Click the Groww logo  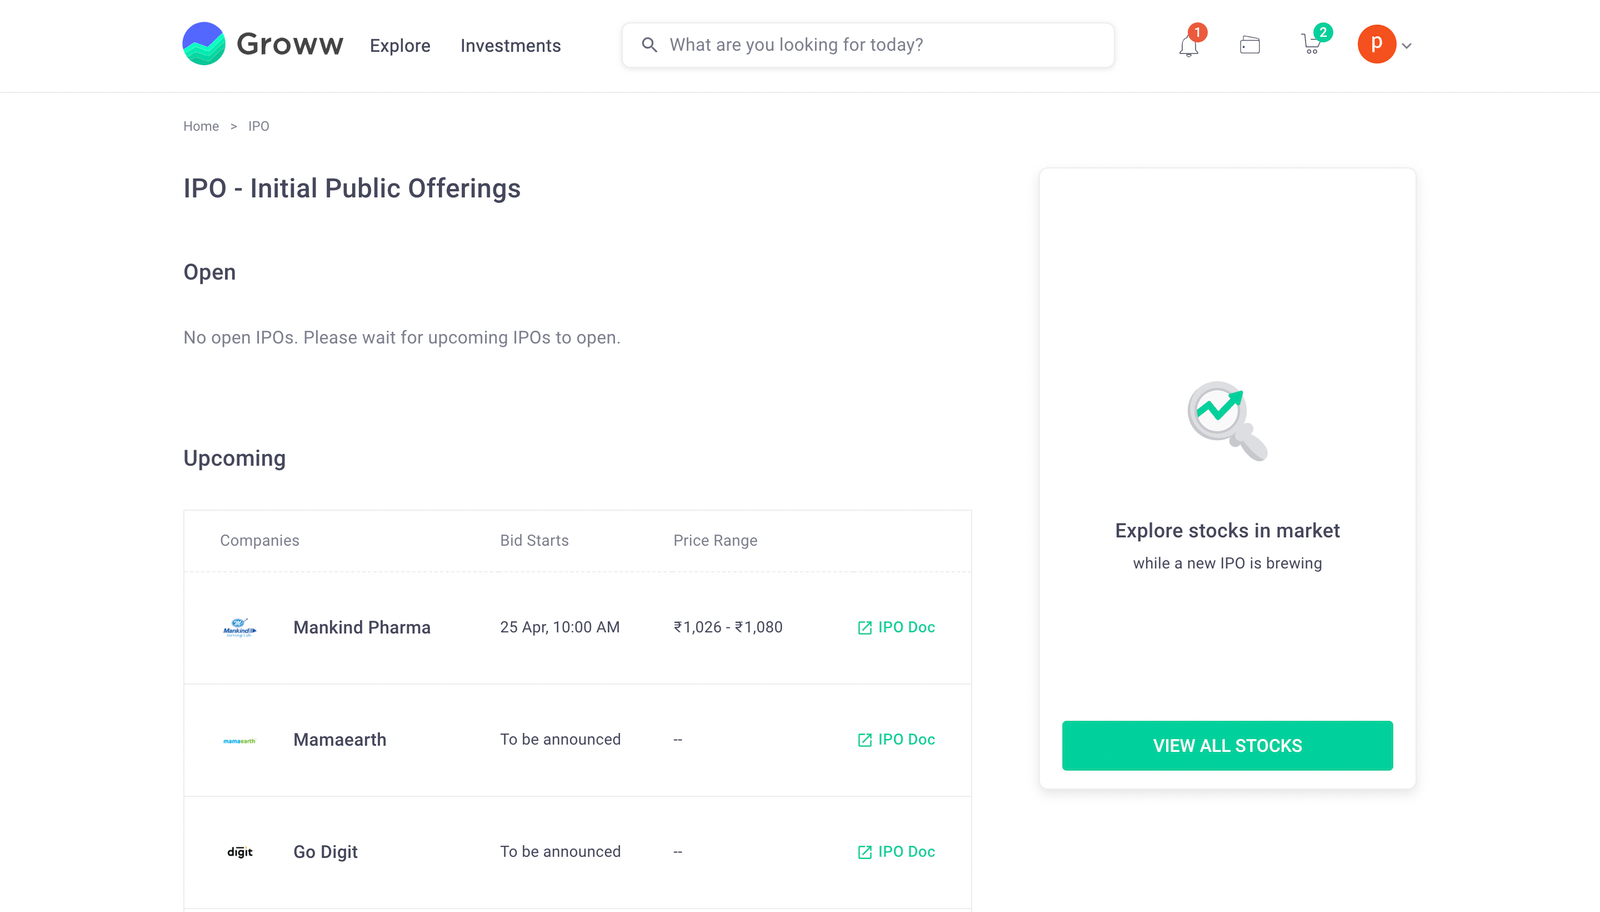click(263, 44)
